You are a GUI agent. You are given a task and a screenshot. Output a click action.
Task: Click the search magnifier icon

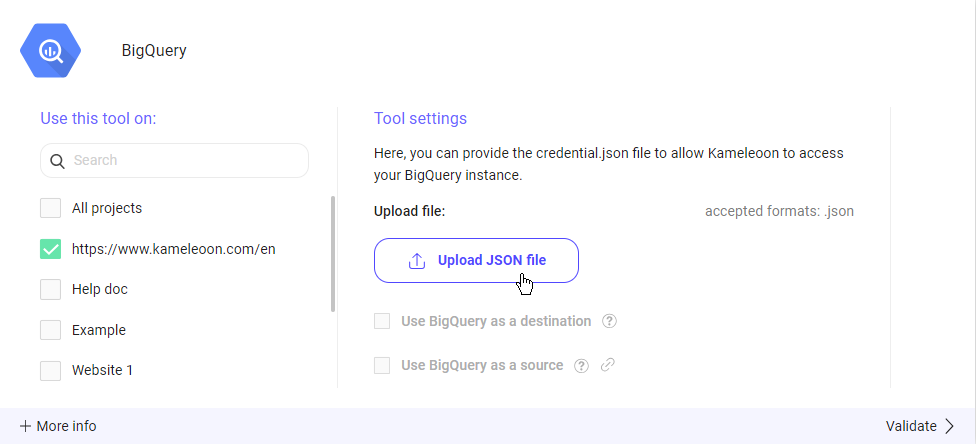click(x=57, y=161)
